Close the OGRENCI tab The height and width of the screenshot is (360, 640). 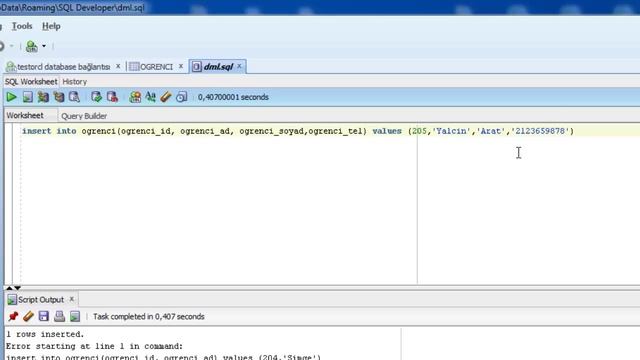(181, 66)
